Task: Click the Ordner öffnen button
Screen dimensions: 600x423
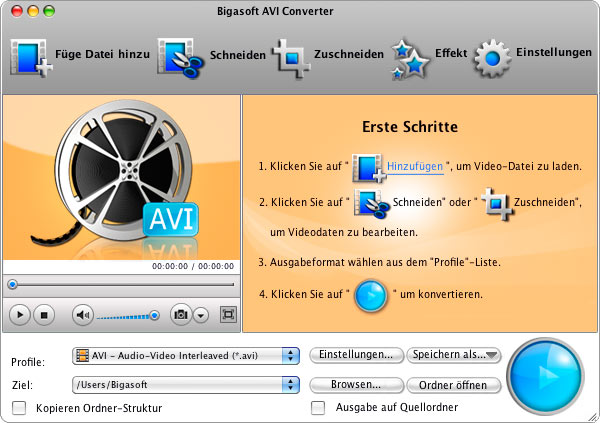Action: (x=453, y=385)
